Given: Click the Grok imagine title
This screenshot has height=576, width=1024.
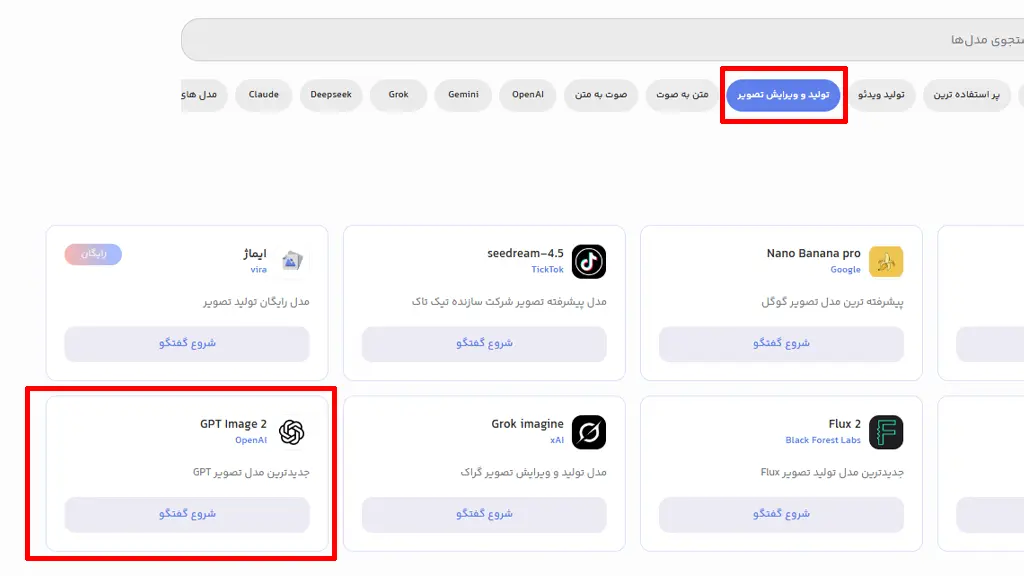Looking at the screenshot, I should pos(527,424).
